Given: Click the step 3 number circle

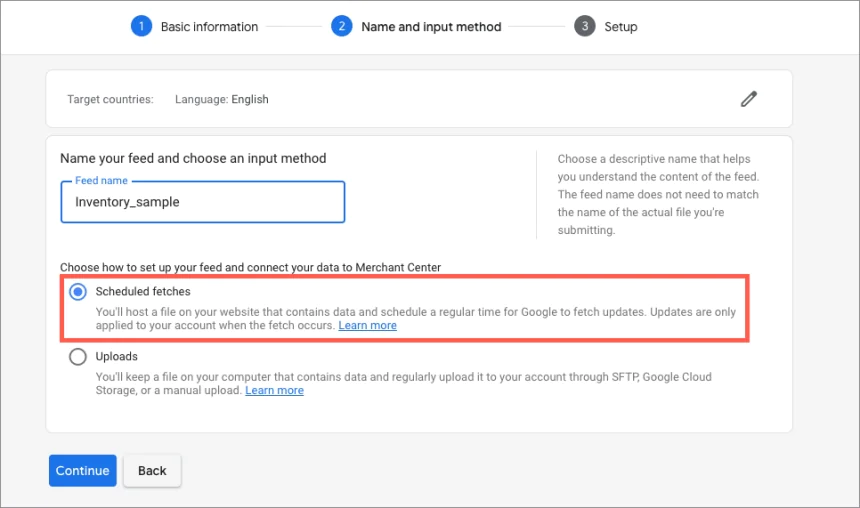Looking at the screenshot, I should (x=584, y=26).
